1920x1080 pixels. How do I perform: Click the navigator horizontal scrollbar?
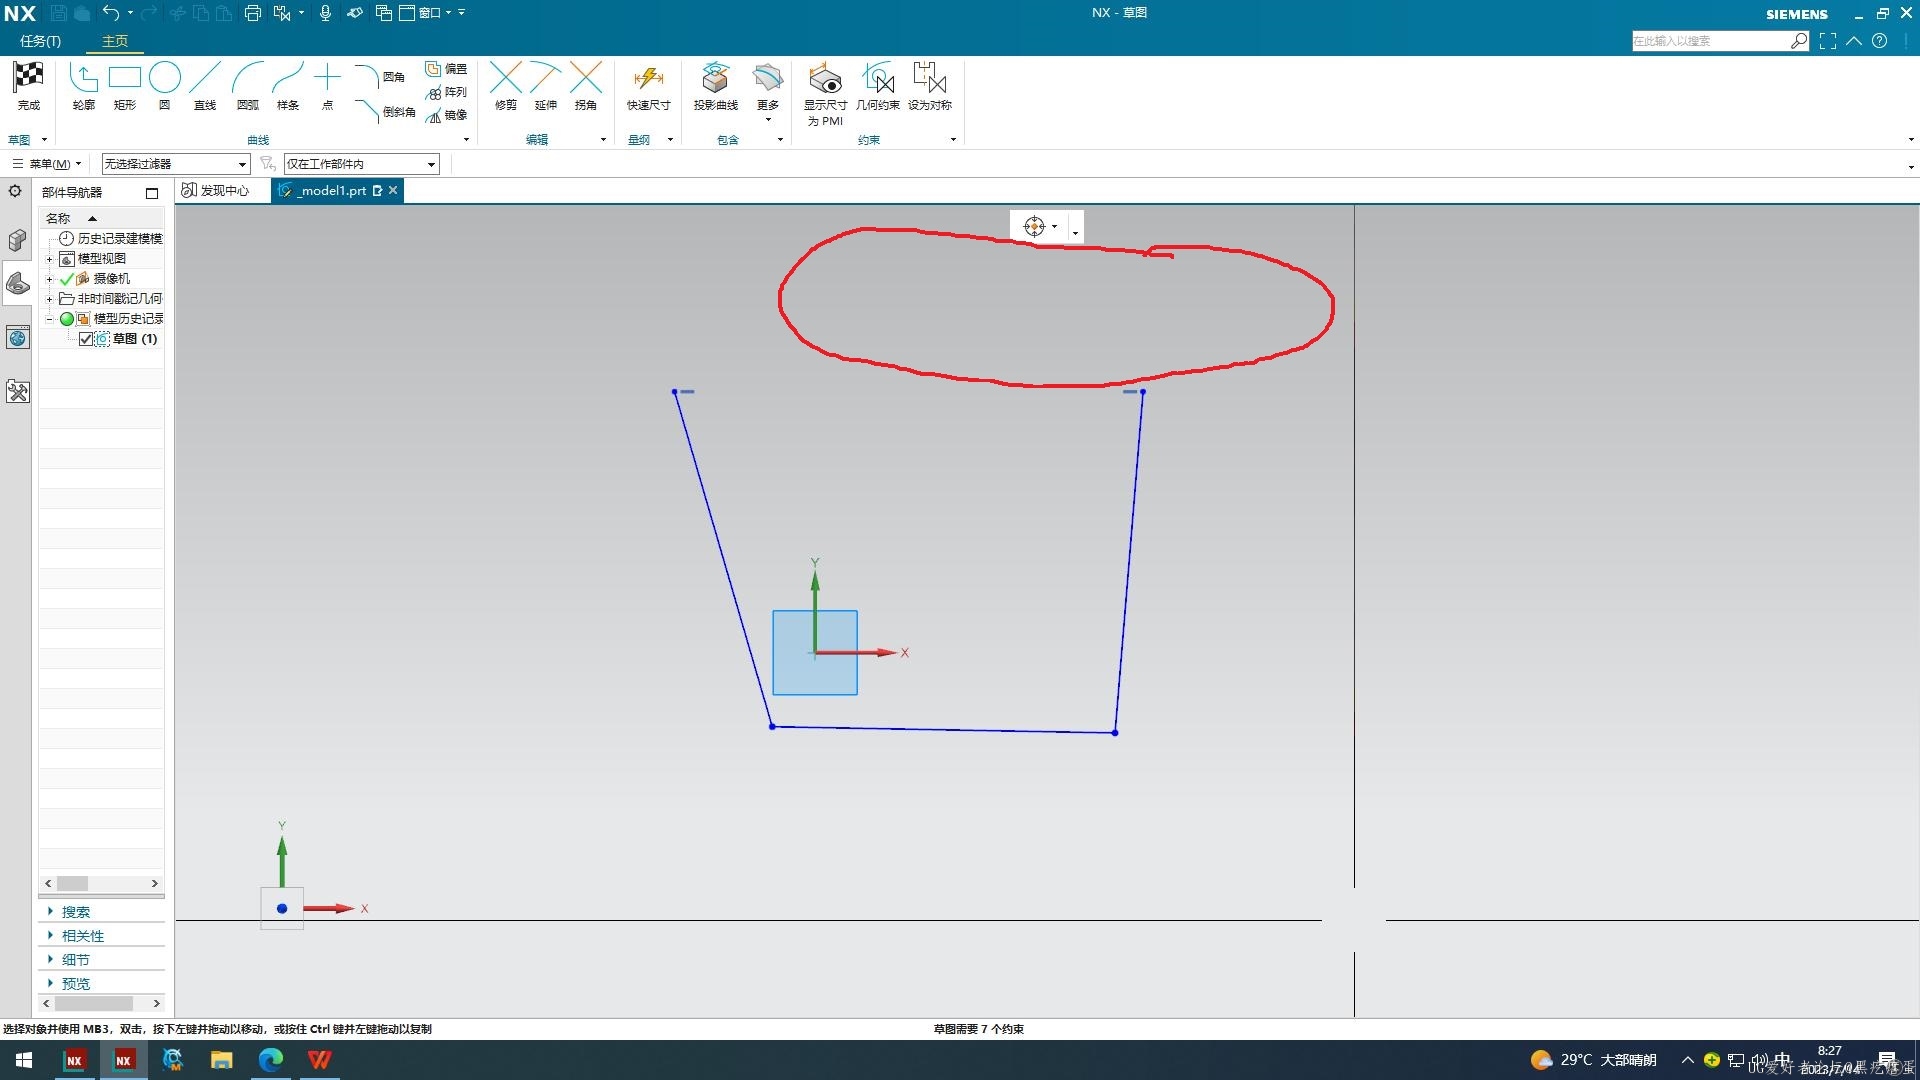[101, 884]
